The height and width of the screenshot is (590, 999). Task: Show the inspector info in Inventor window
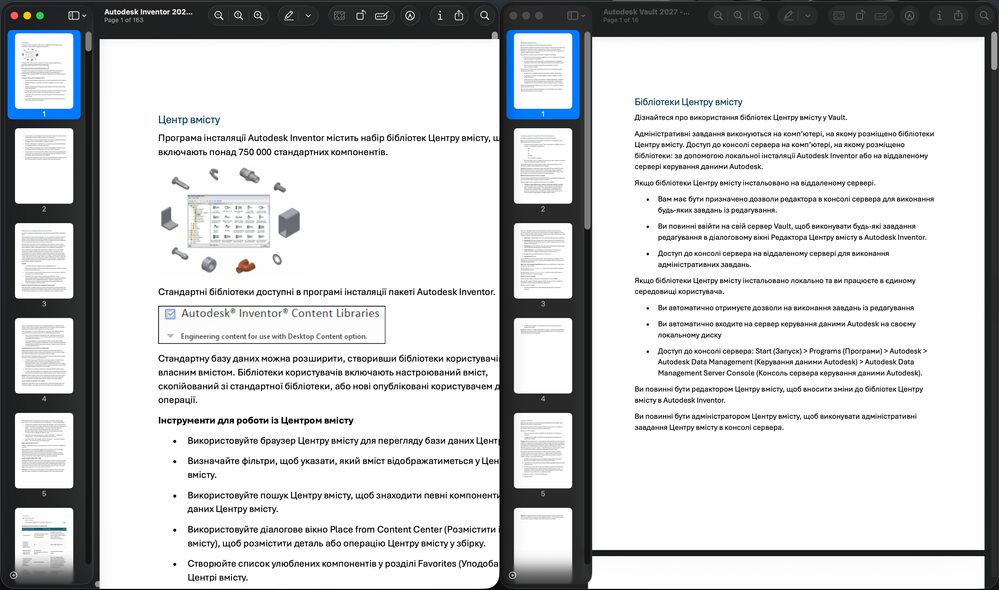pos(440,16)
